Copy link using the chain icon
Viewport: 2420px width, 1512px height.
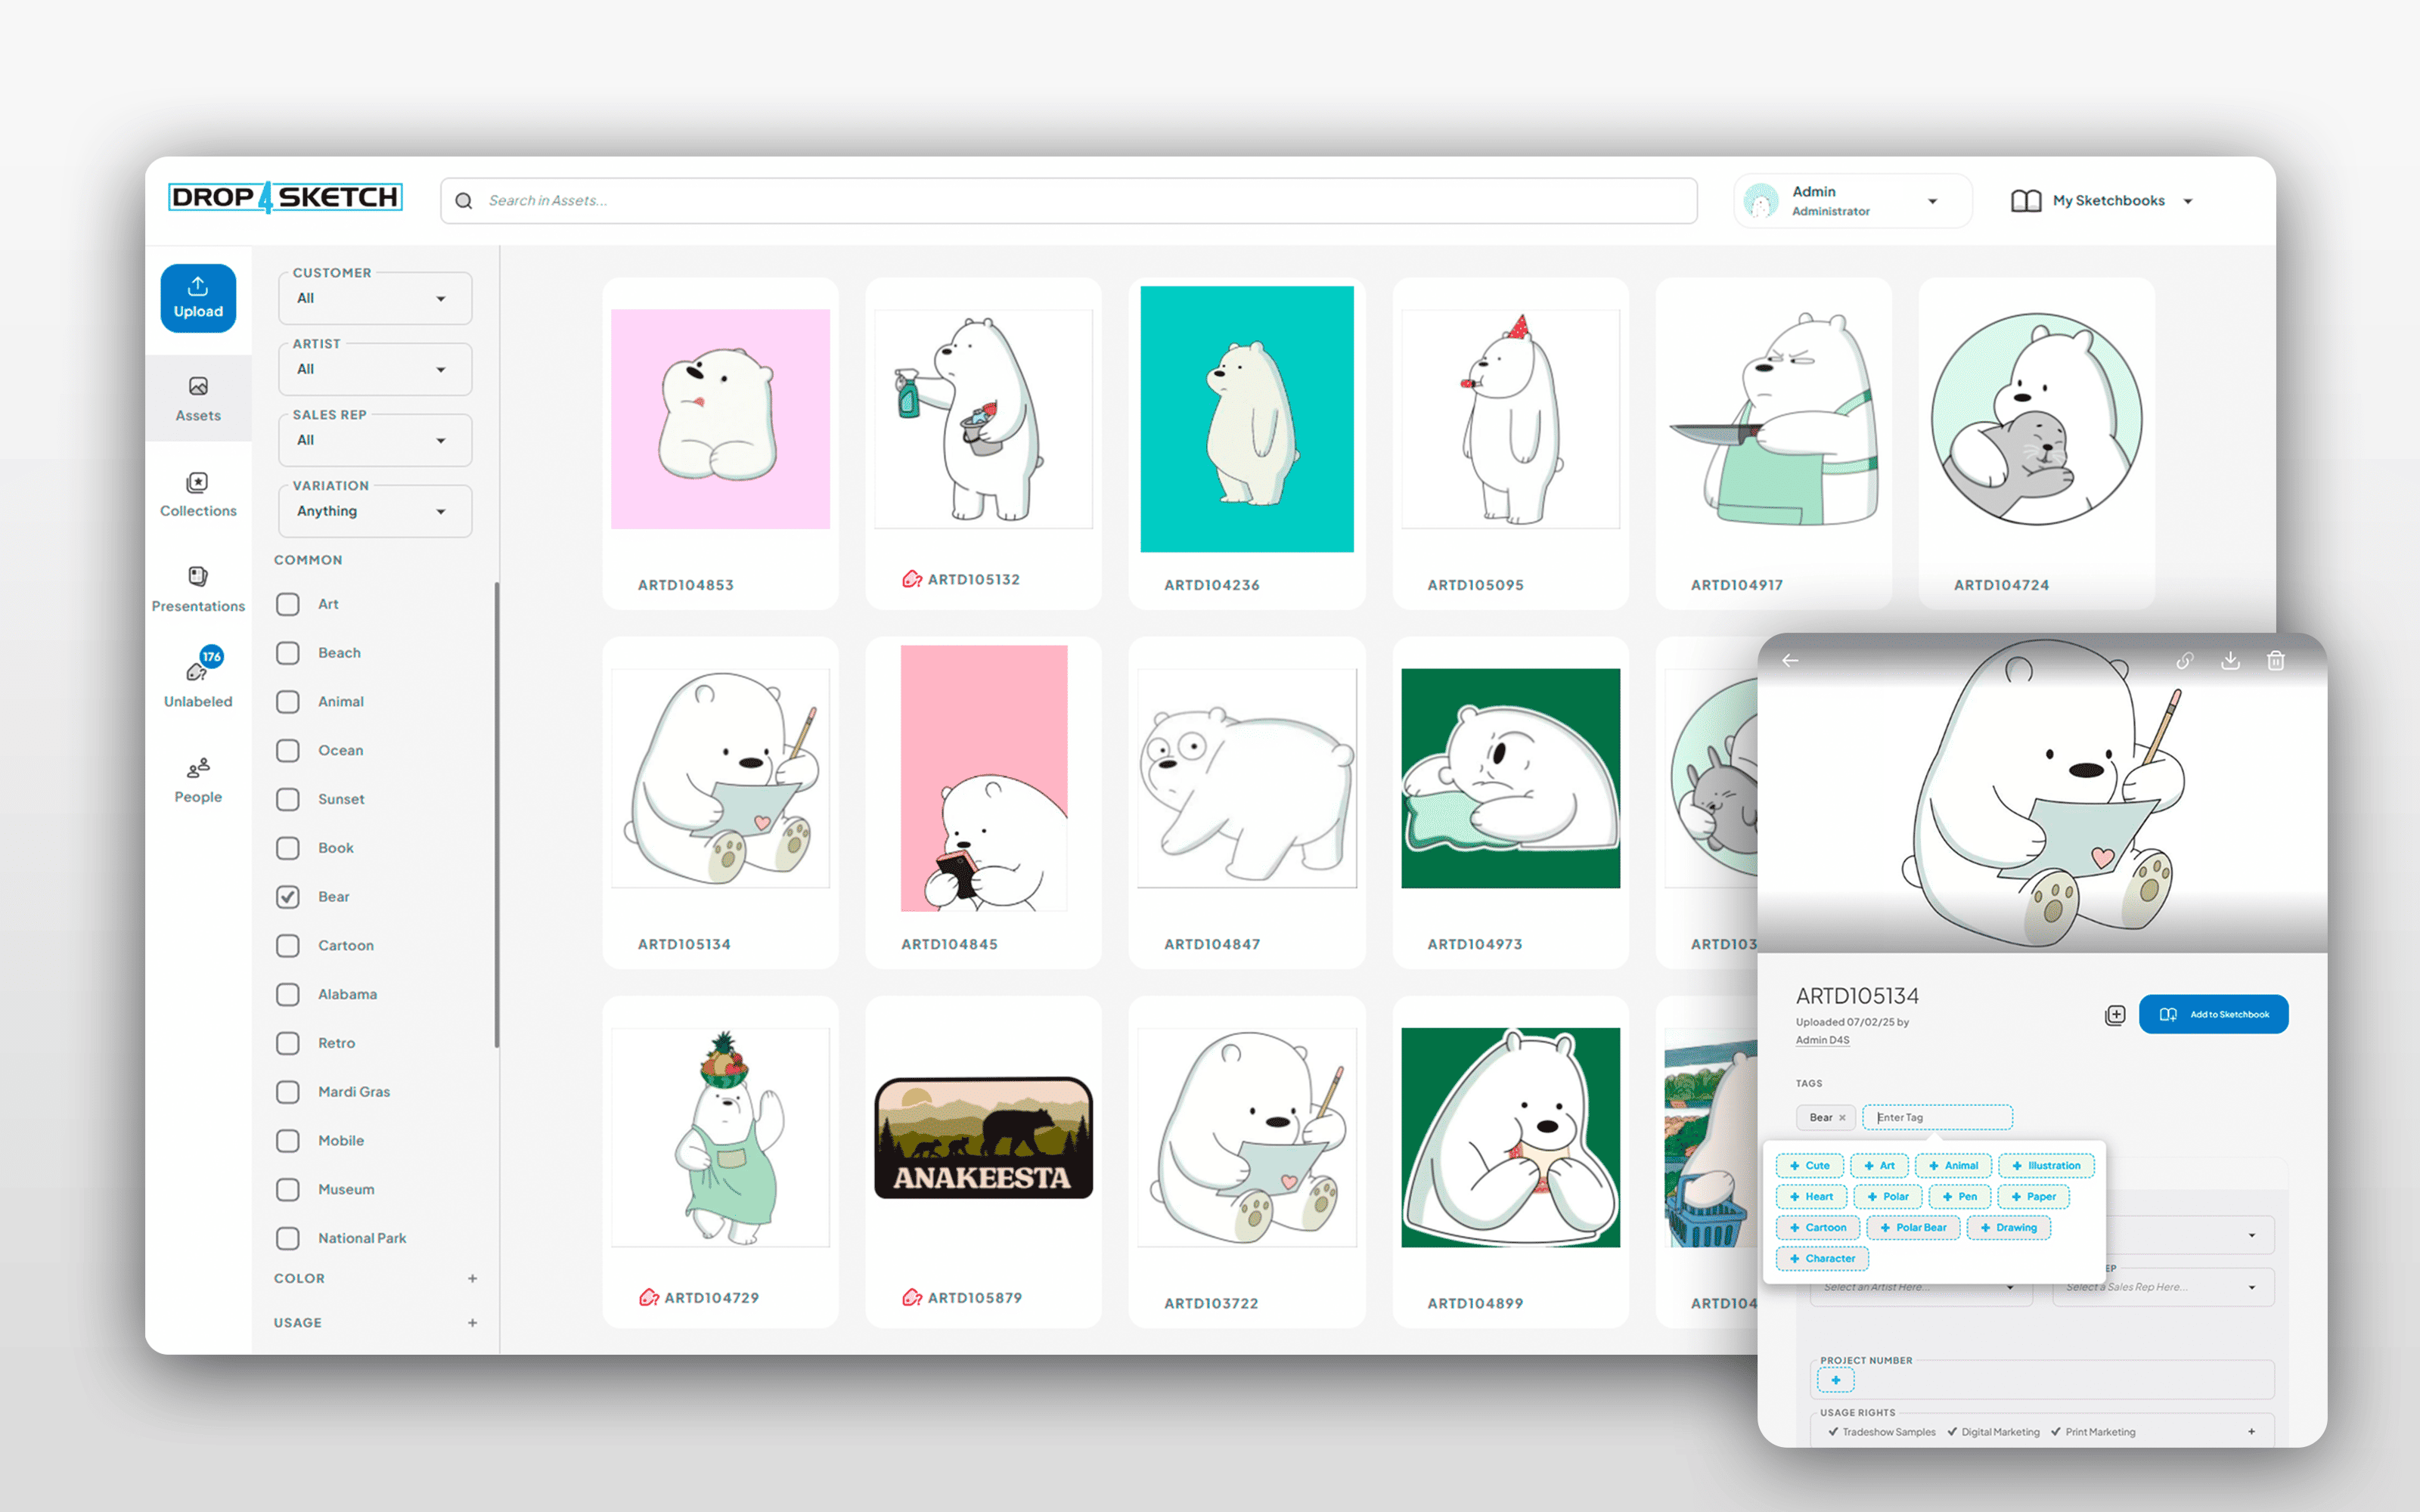point(2184,660)
